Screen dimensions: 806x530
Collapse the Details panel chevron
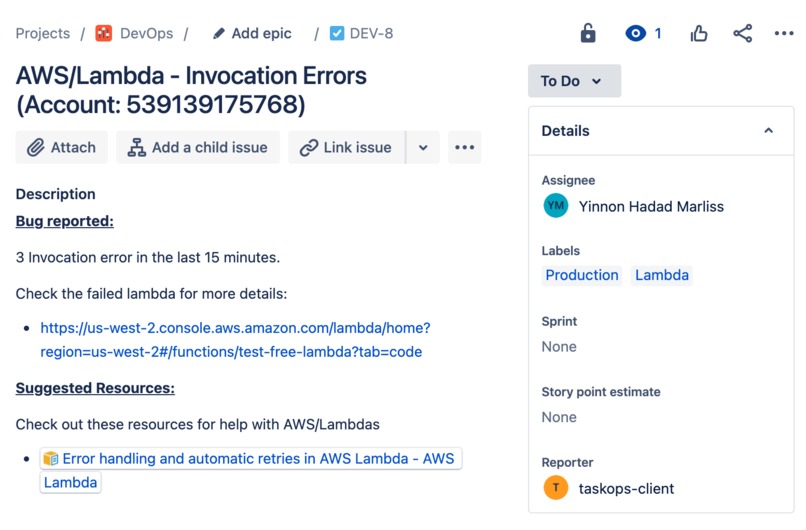point(768,131)
